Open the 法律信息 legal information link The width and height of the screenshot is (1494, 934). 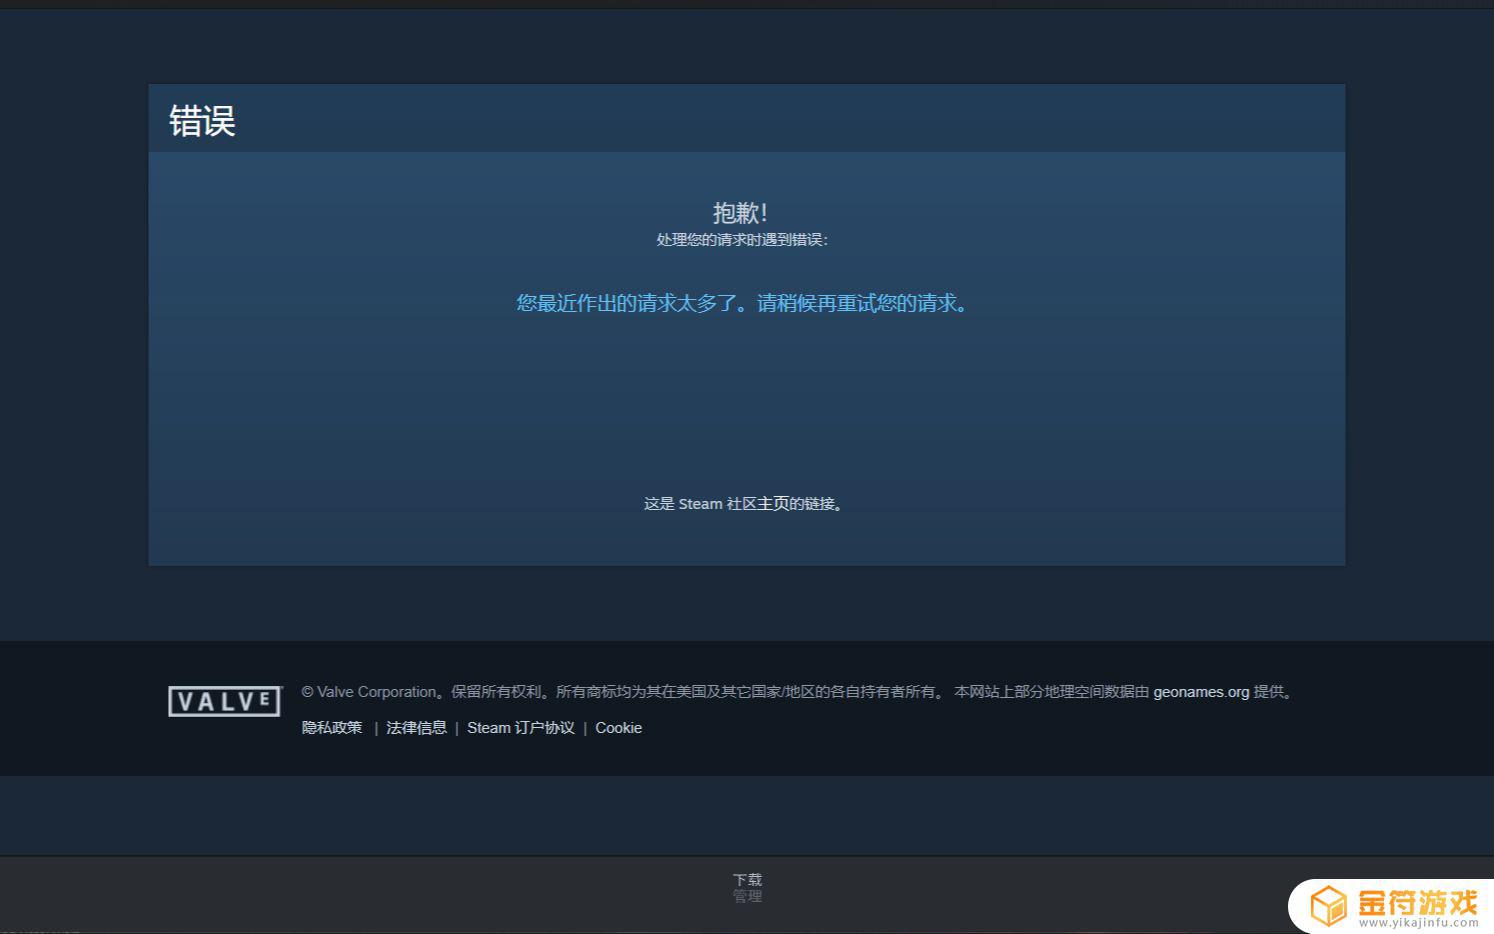click(416, 728)
